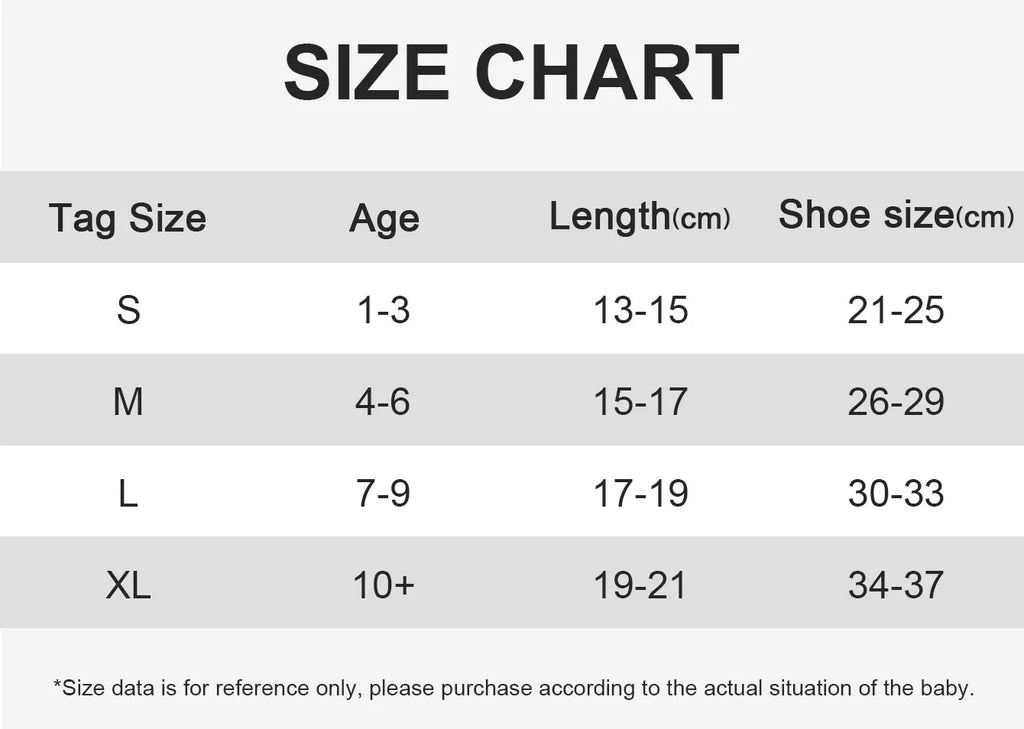1024x729 pixels.
Task: Click the 13-15 length cell
Action: pos(641,310)
